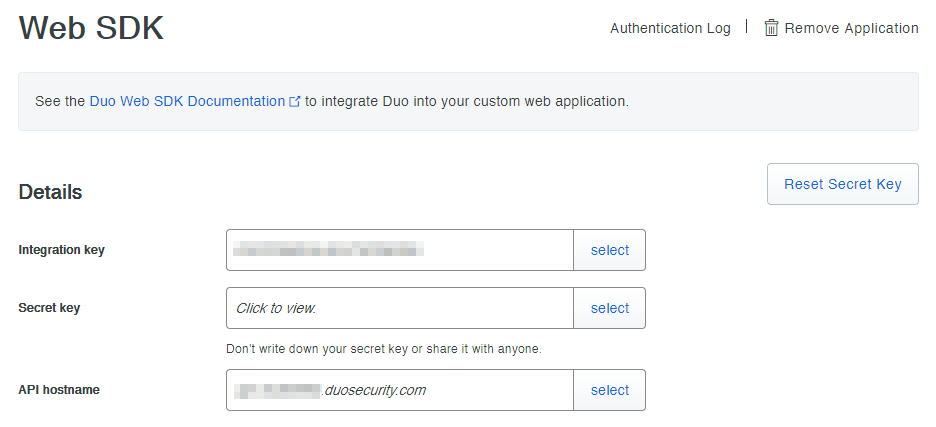Click the Integration key label
Viewport: 936px width, 427px height.
61,250
